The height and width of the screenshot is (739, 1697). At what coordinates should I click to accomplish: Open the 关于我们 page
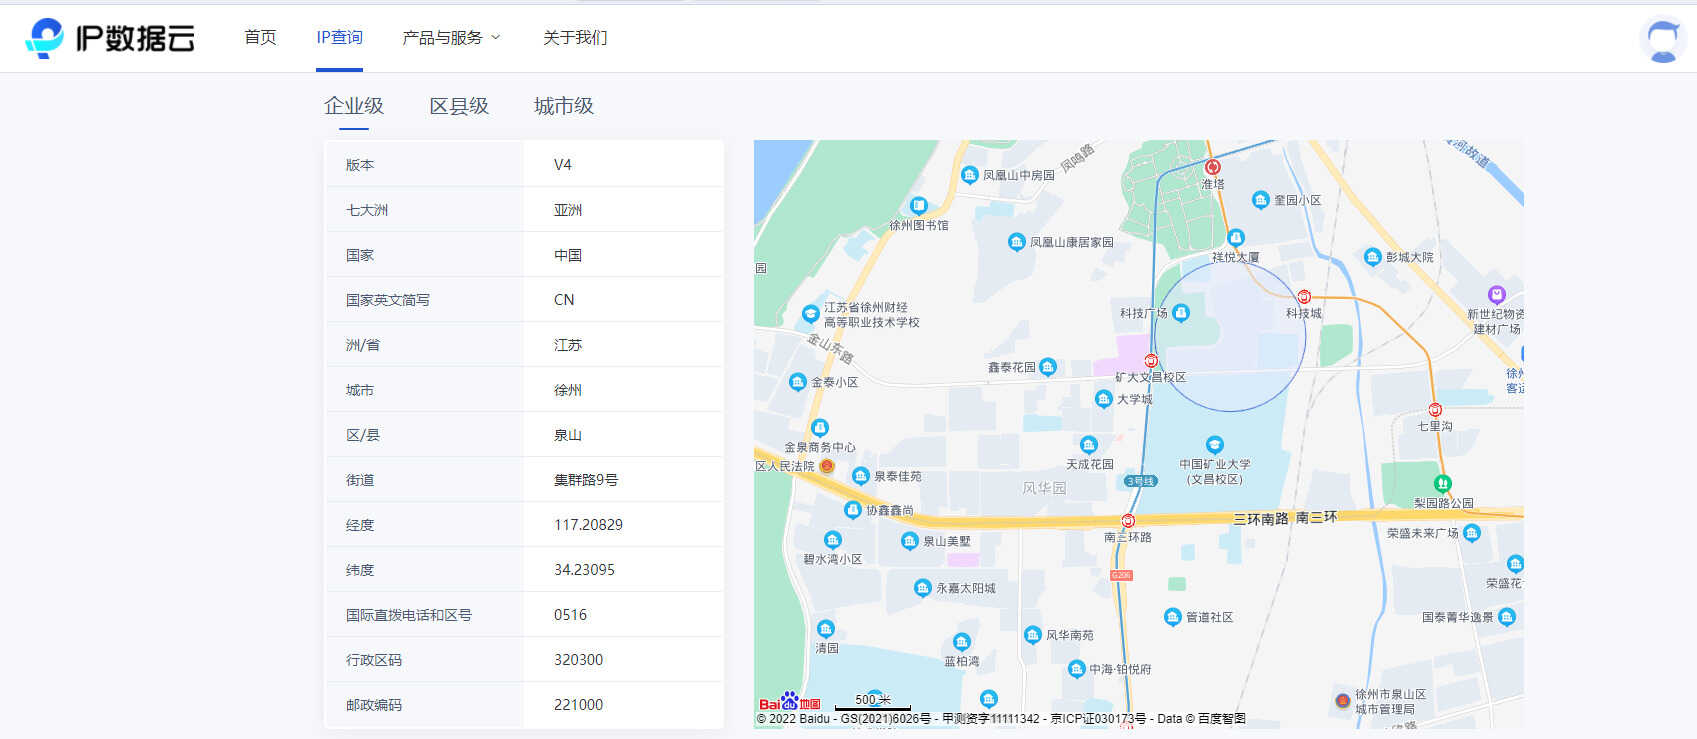point(575,38)
